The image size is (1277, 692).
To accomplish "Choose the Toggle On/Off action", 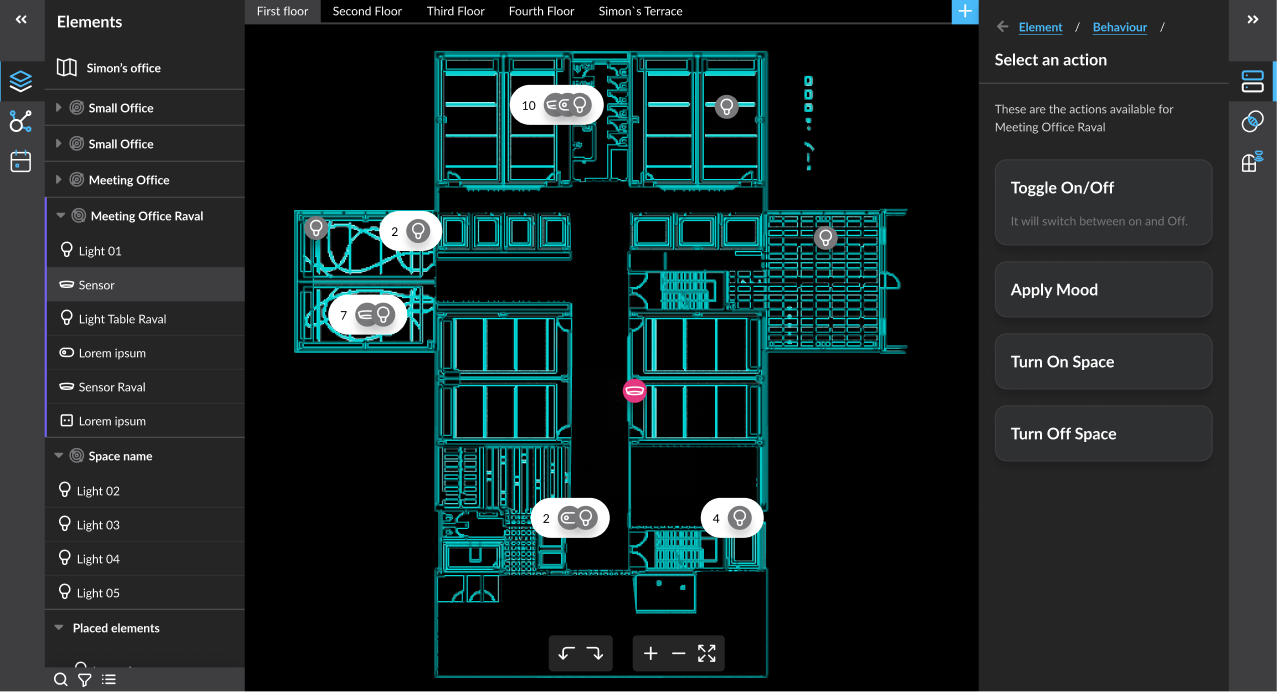I will click(x=1104, y=202).
